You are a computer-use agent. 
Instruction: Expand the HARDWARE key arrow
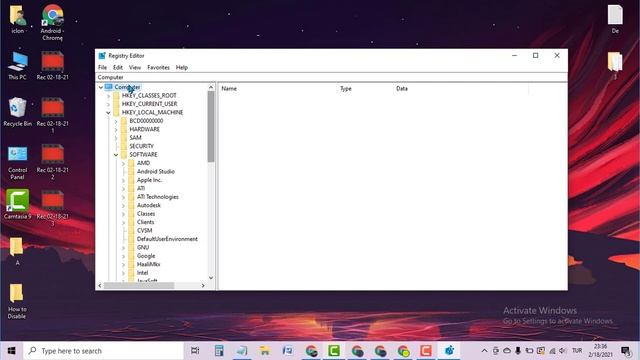[x=116, y=129]
